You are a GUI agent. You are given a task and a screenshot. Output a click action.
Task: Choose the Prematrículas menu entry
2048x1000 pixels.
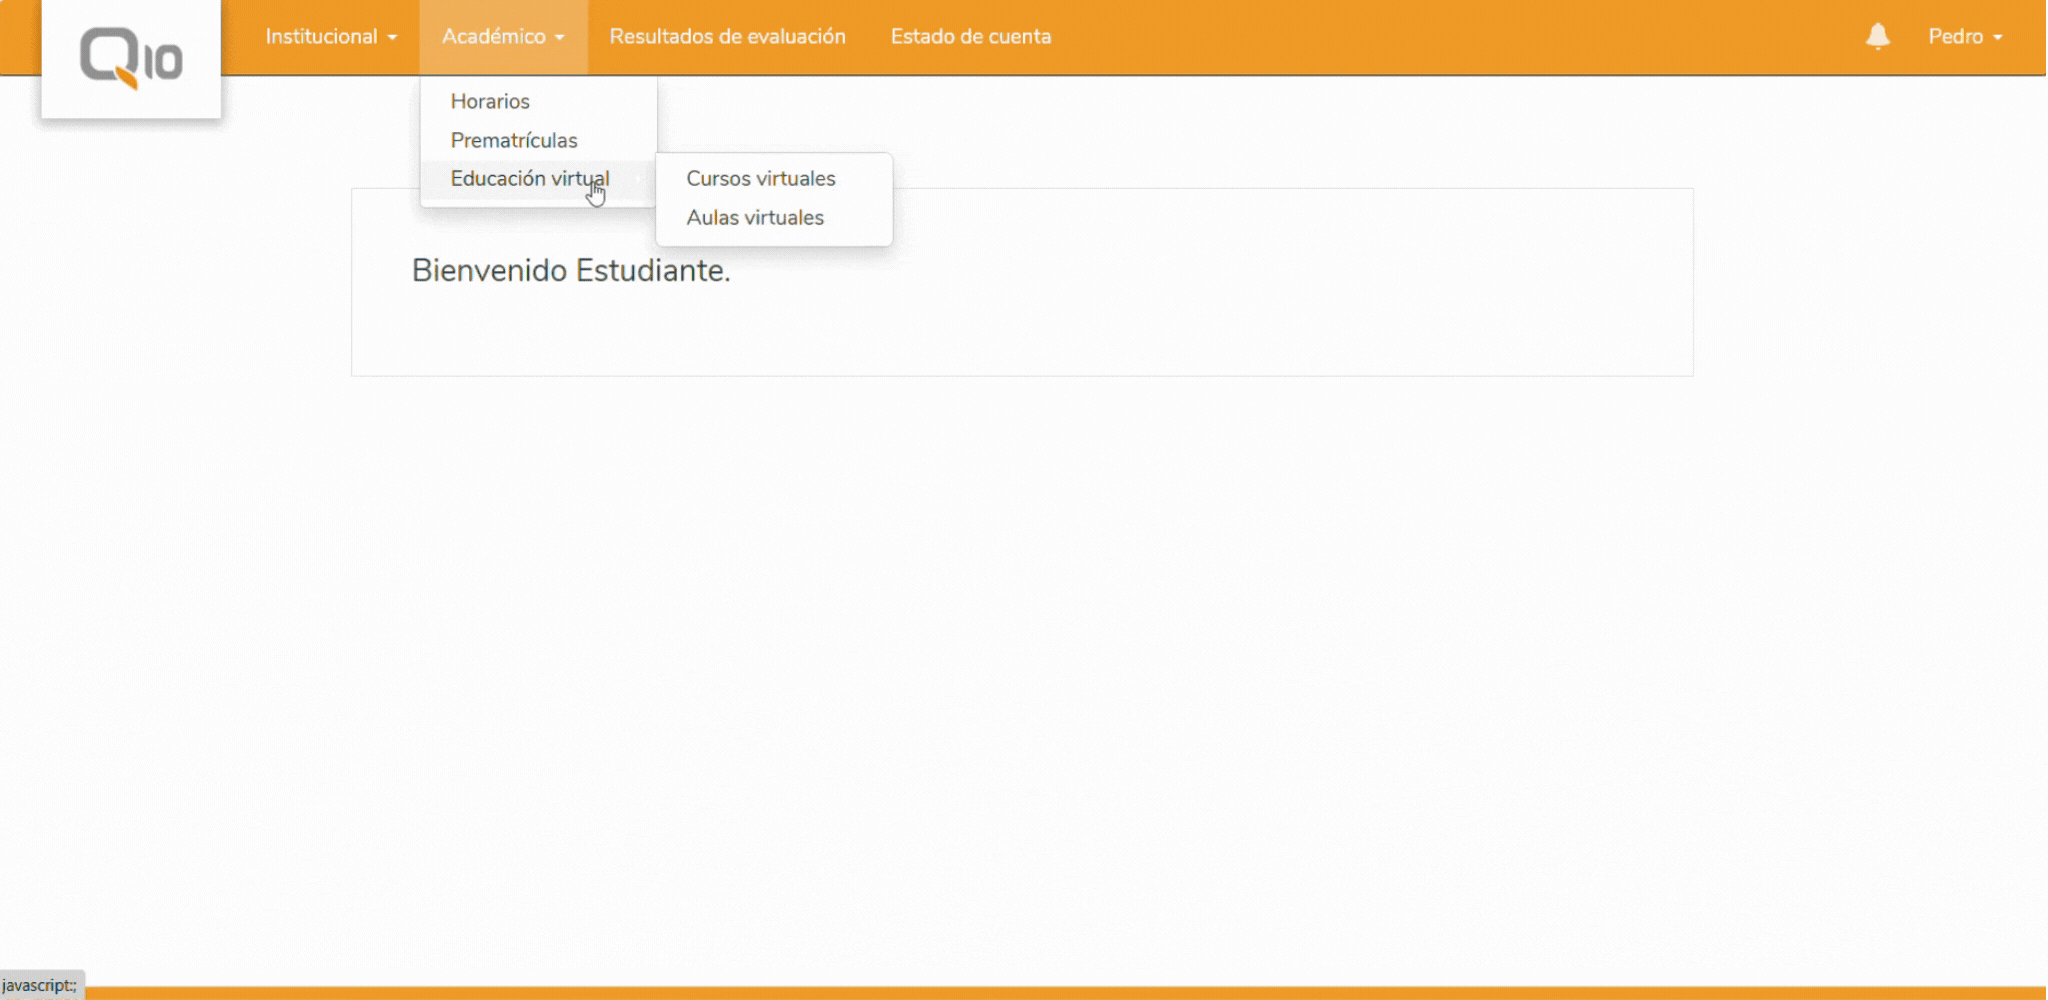point(513,140)
